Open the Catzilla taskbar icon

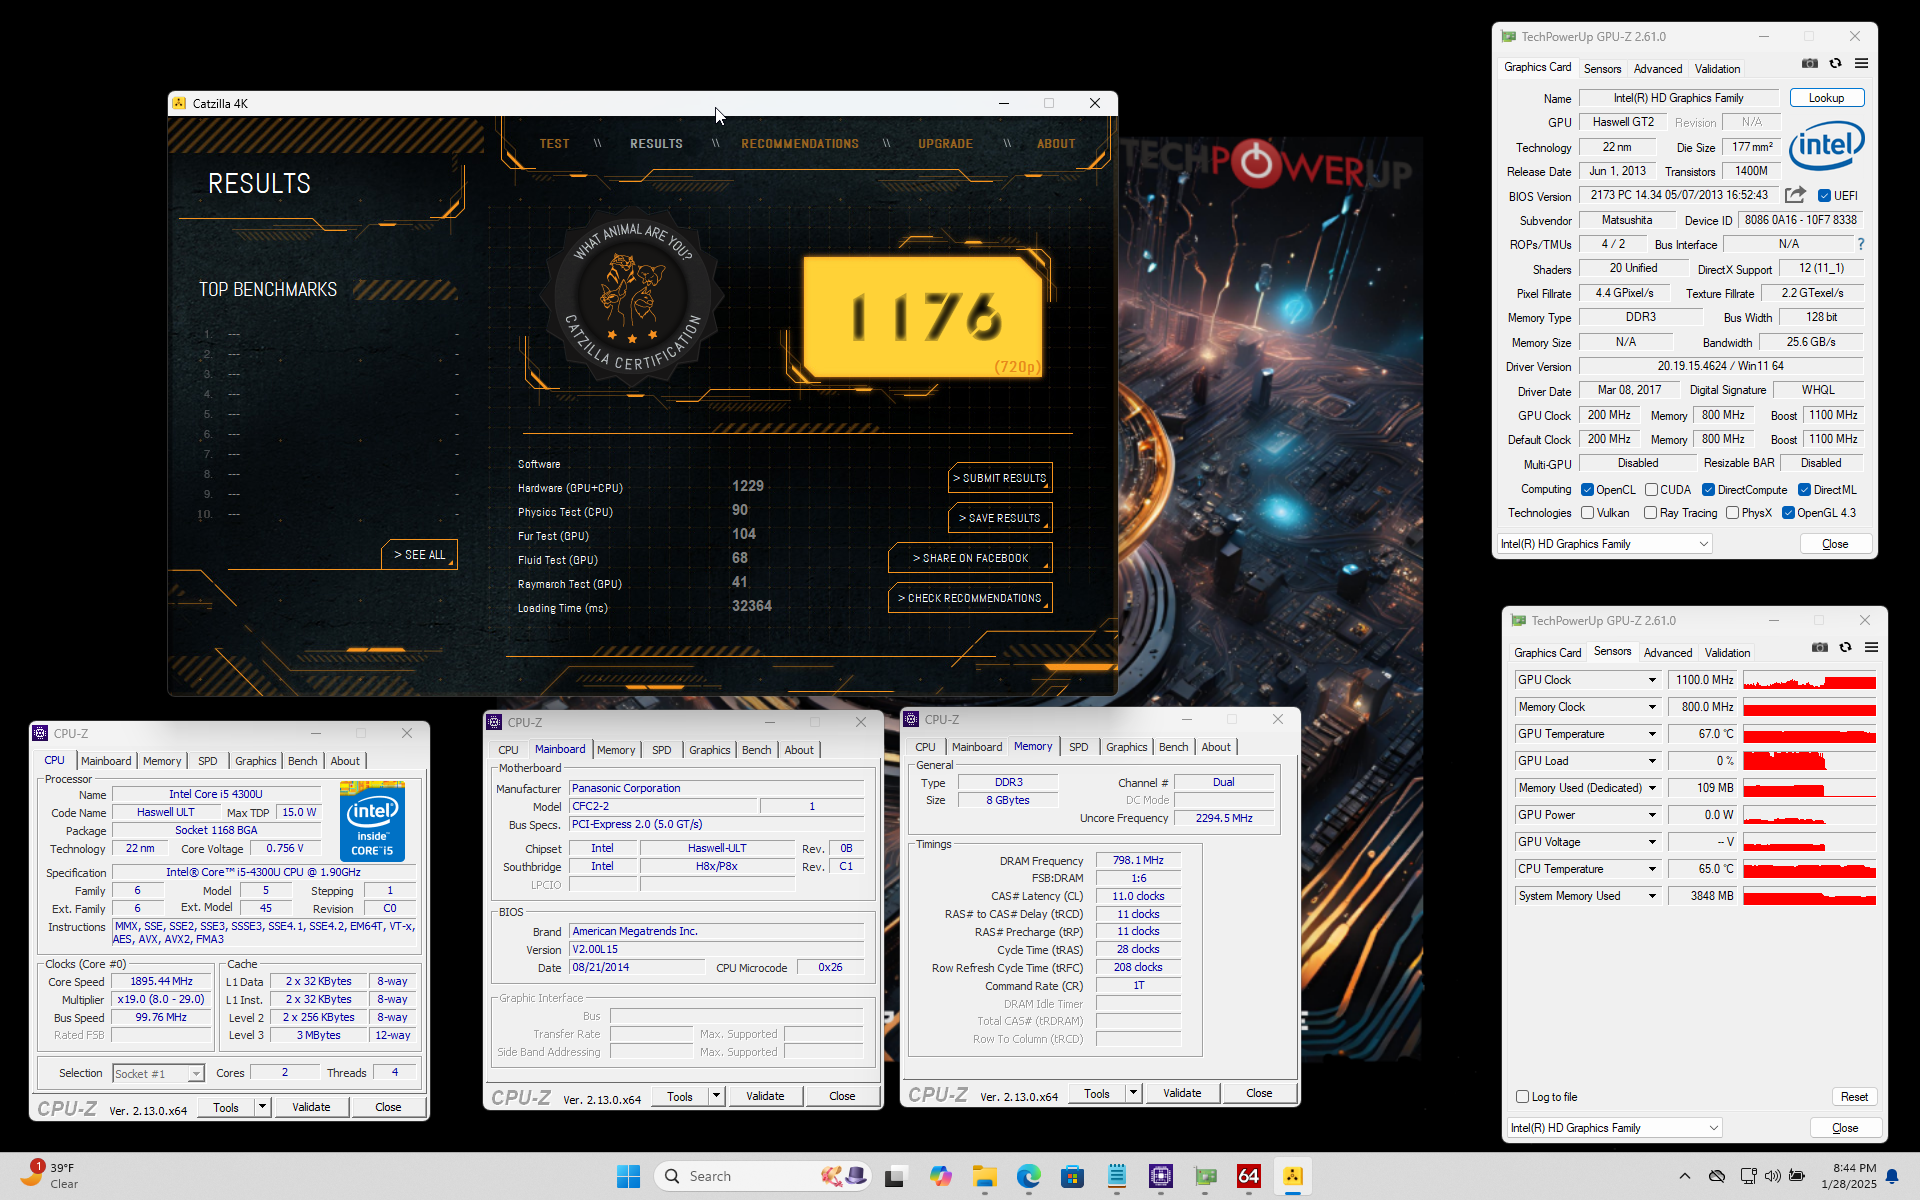(1293, 1176)
